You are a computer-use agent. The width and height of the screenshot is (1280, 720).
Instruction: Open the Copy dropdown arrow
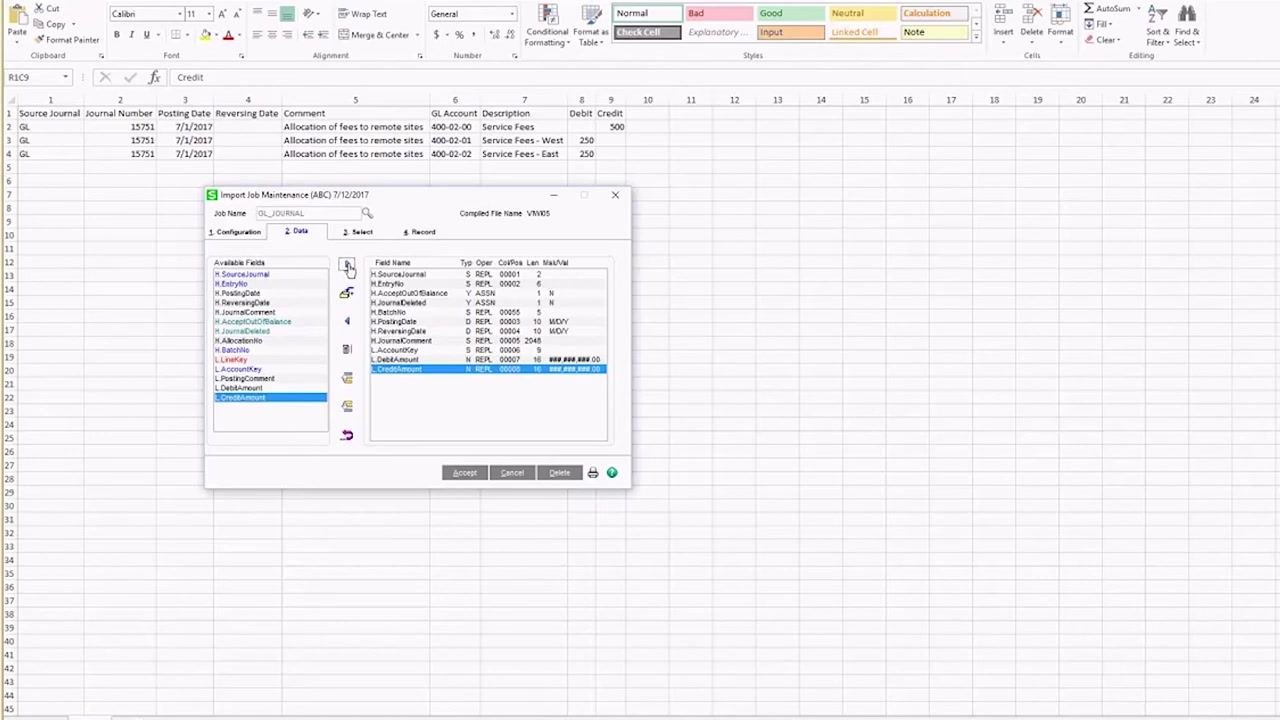coord(74,24)
